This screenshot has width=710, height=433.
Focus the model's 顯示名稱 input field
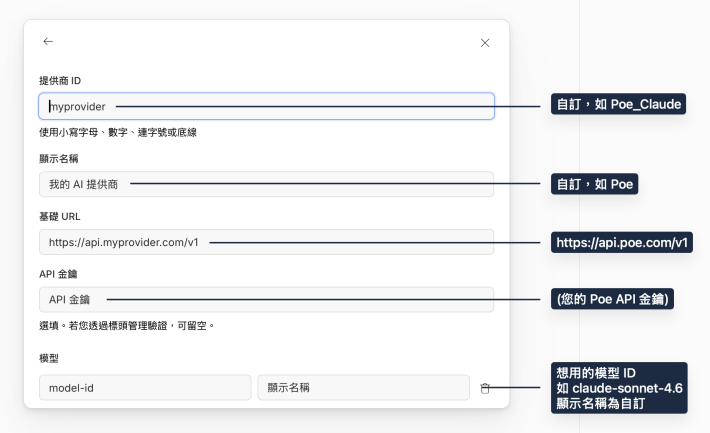click(363, 387)
